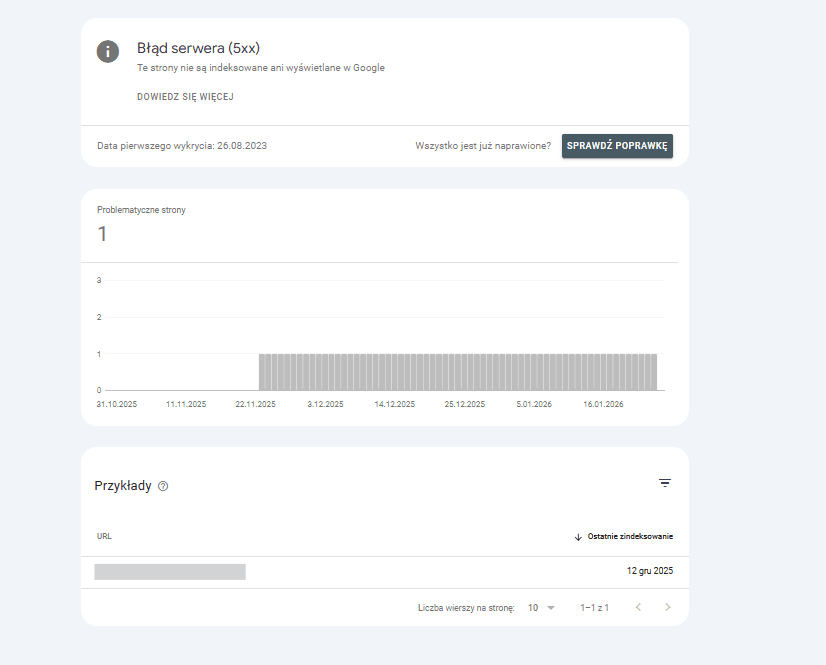Click the SPRAWDŹ POPRAWKĘ button

click(x=617, y=146)
